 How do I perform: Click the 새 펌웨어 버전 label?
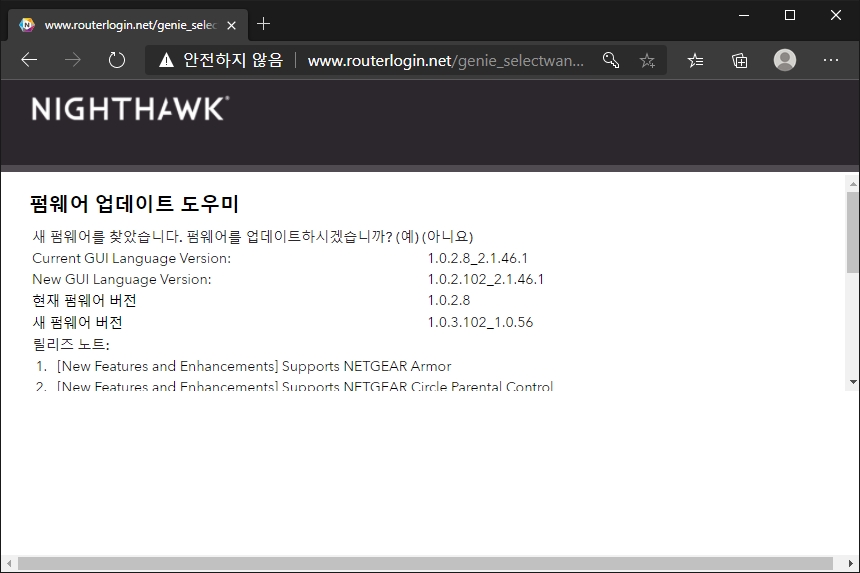pos(77,322)
